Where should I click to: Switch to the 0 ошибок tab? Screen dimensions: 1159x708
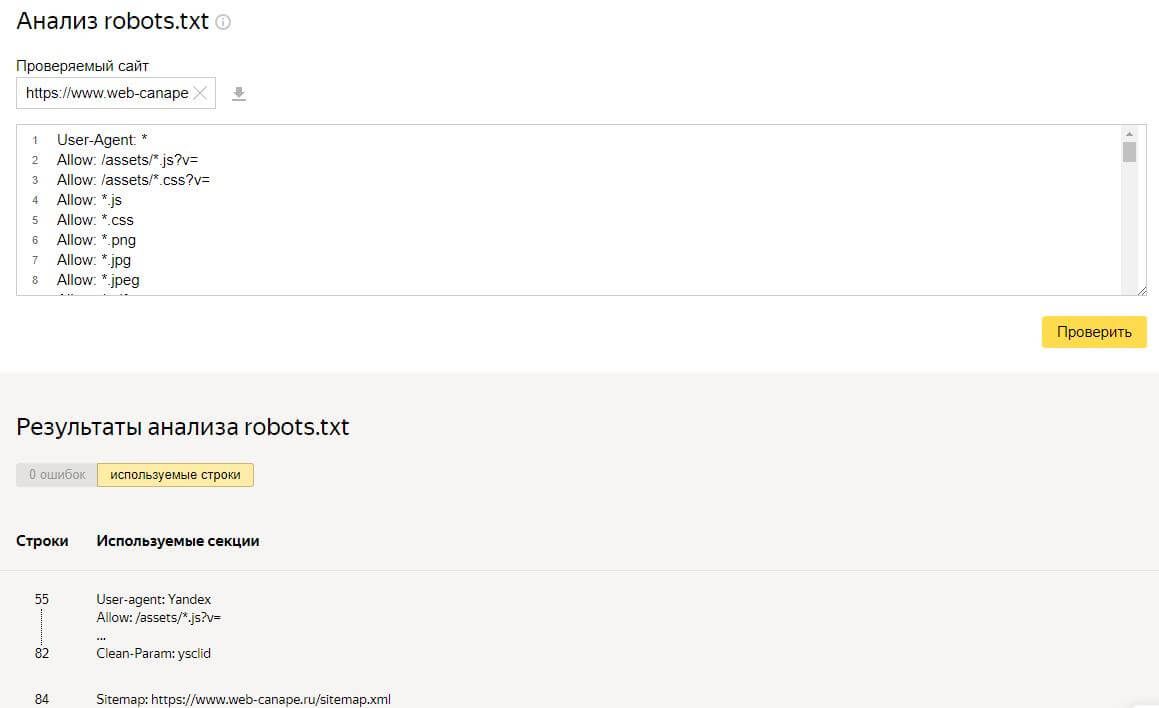[x=57, y=475]
